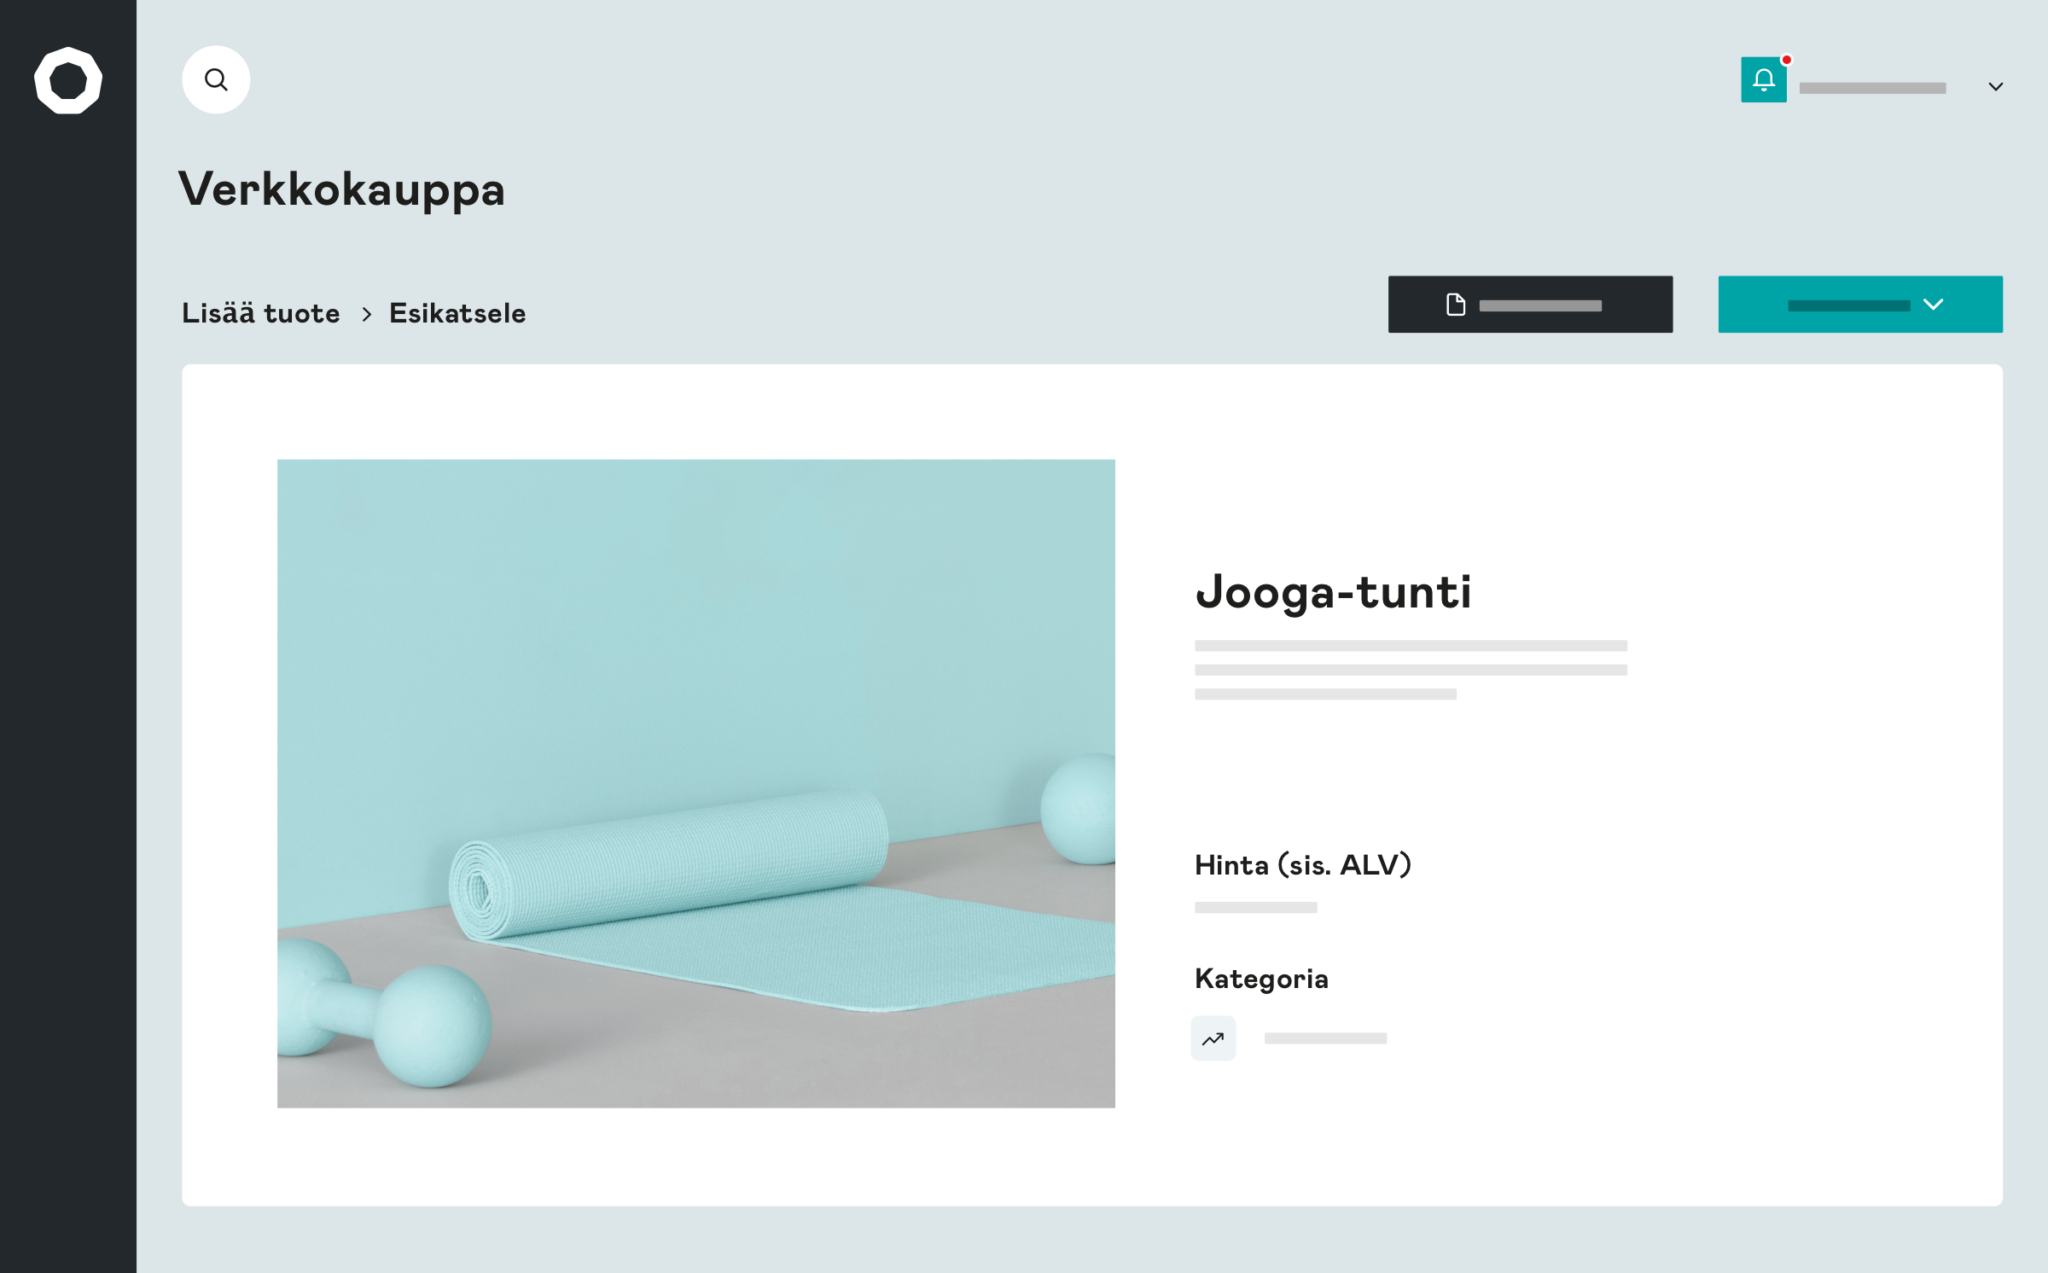Select the Esikatsele breadcrumb step
The image size is (2048, 1273).
click(x=456, y=312)
